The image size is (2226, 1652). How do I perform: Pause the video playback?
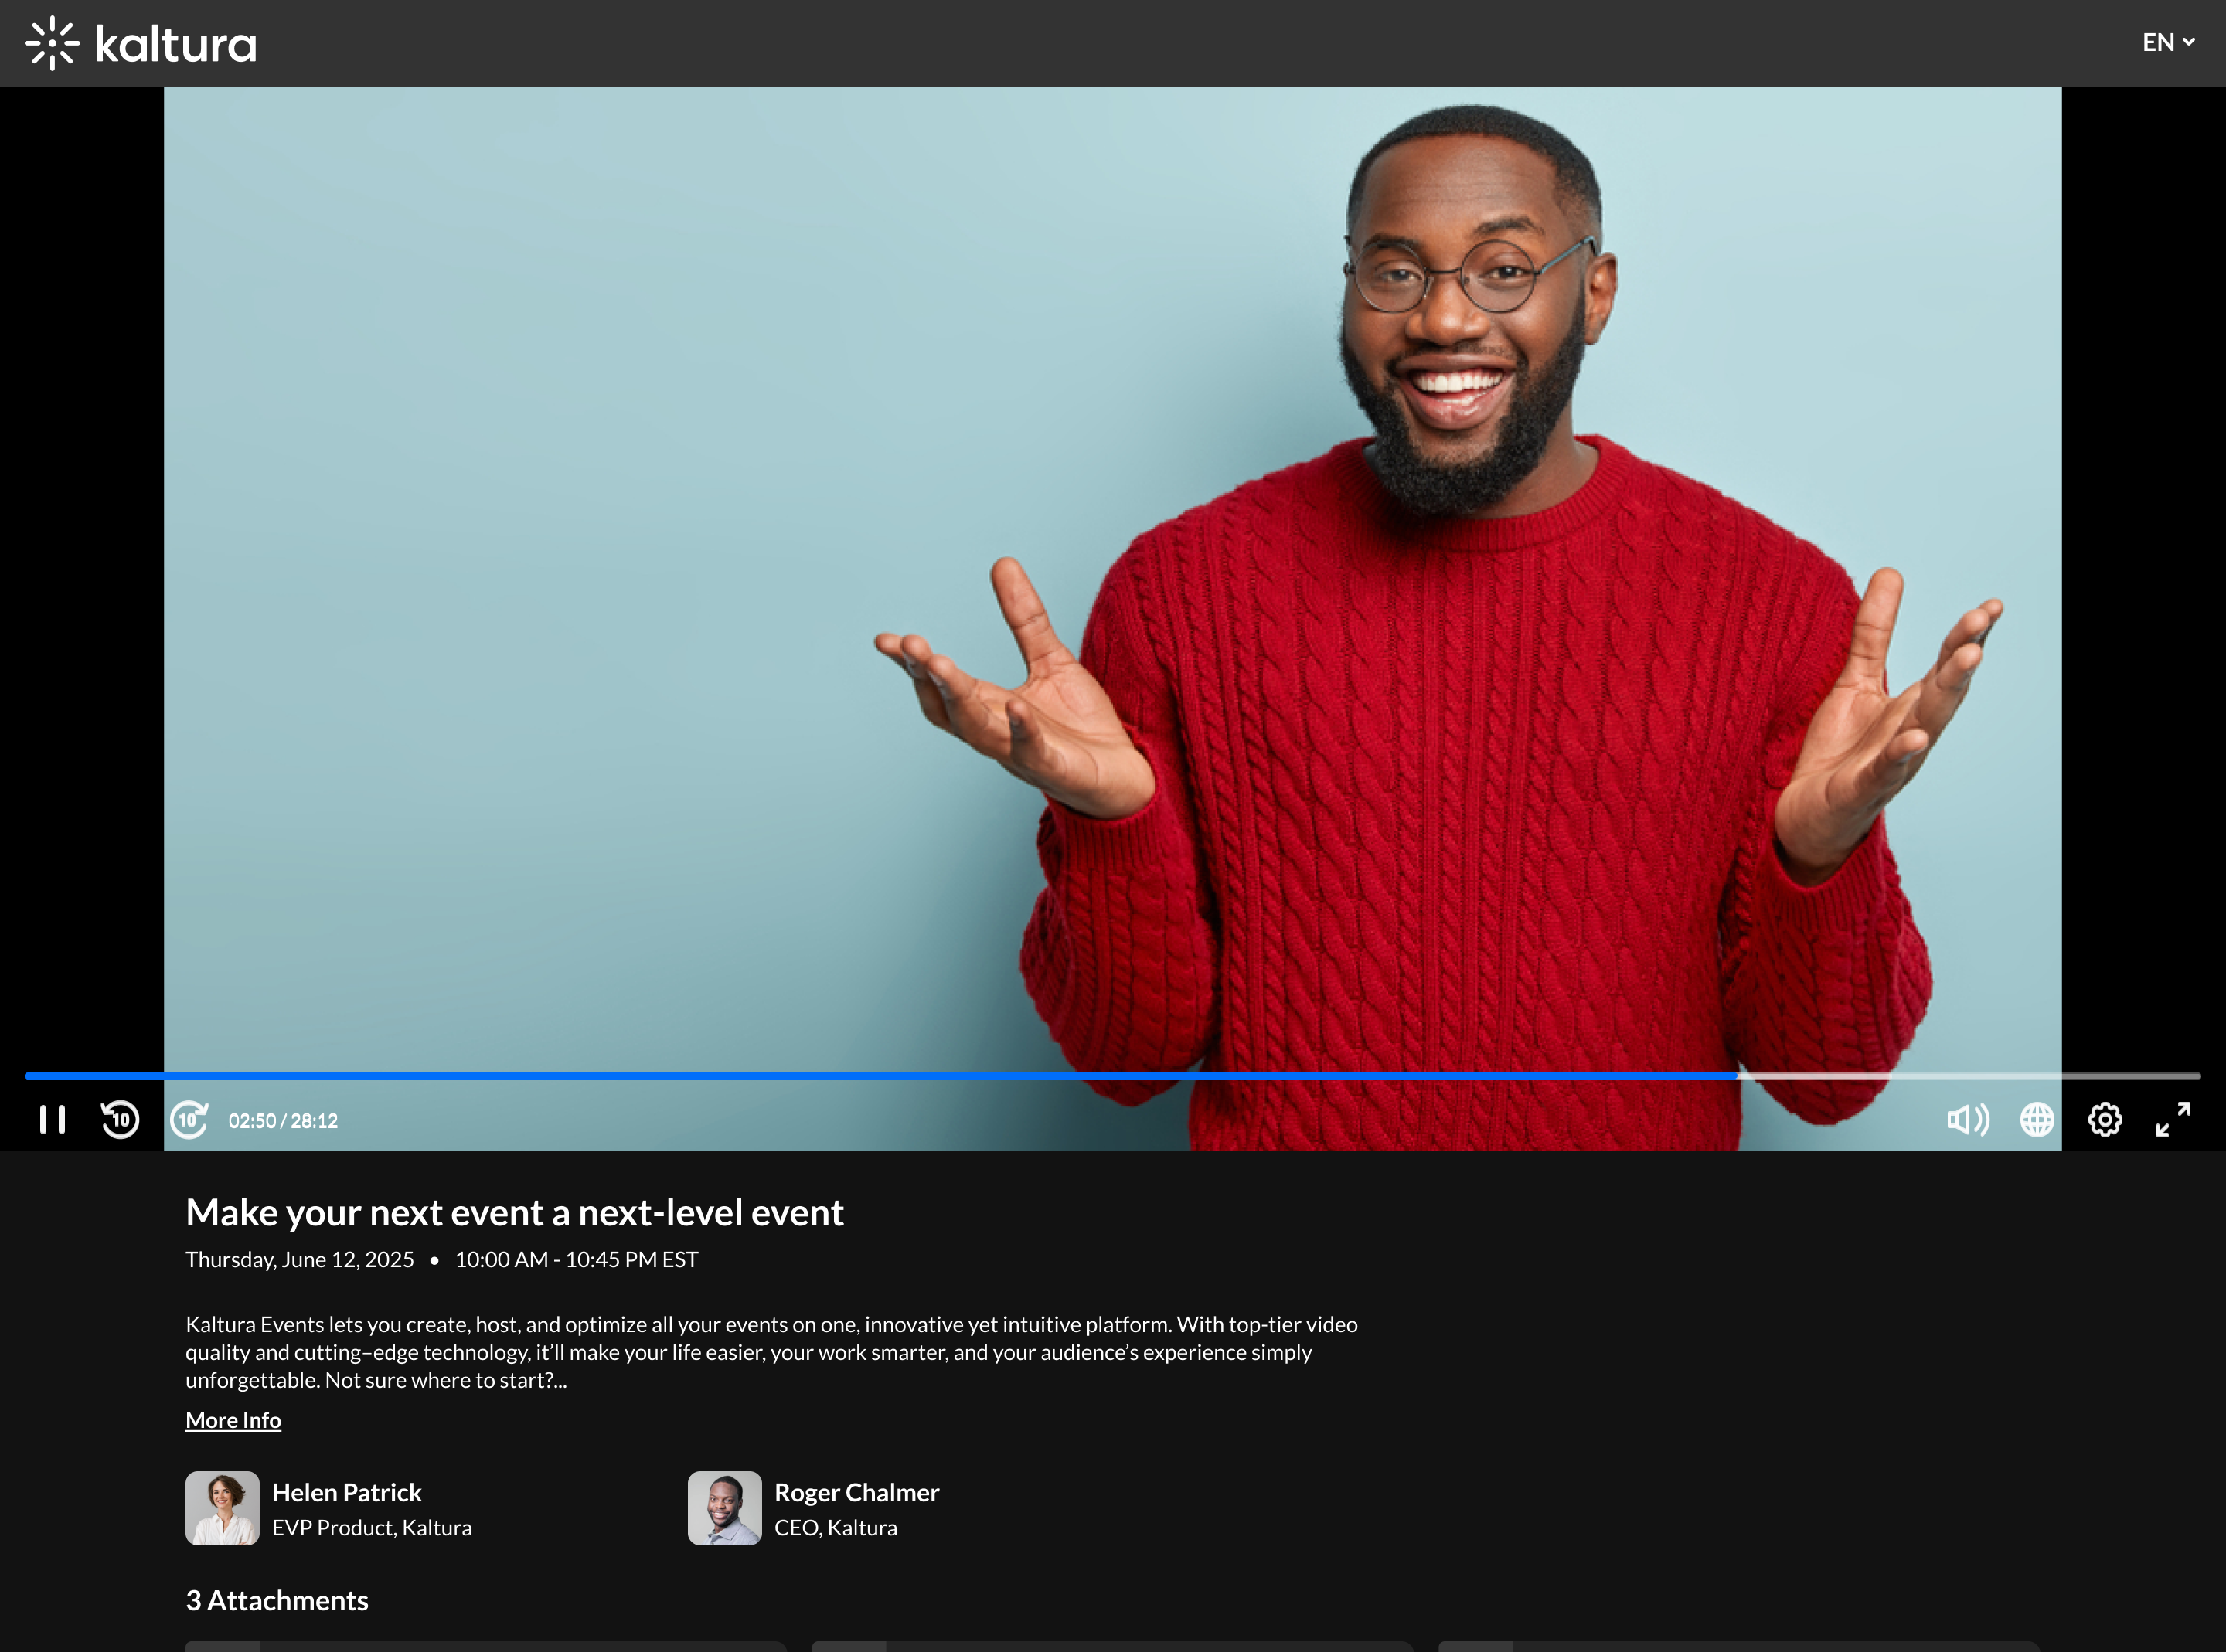click(x=52, y=1119)
